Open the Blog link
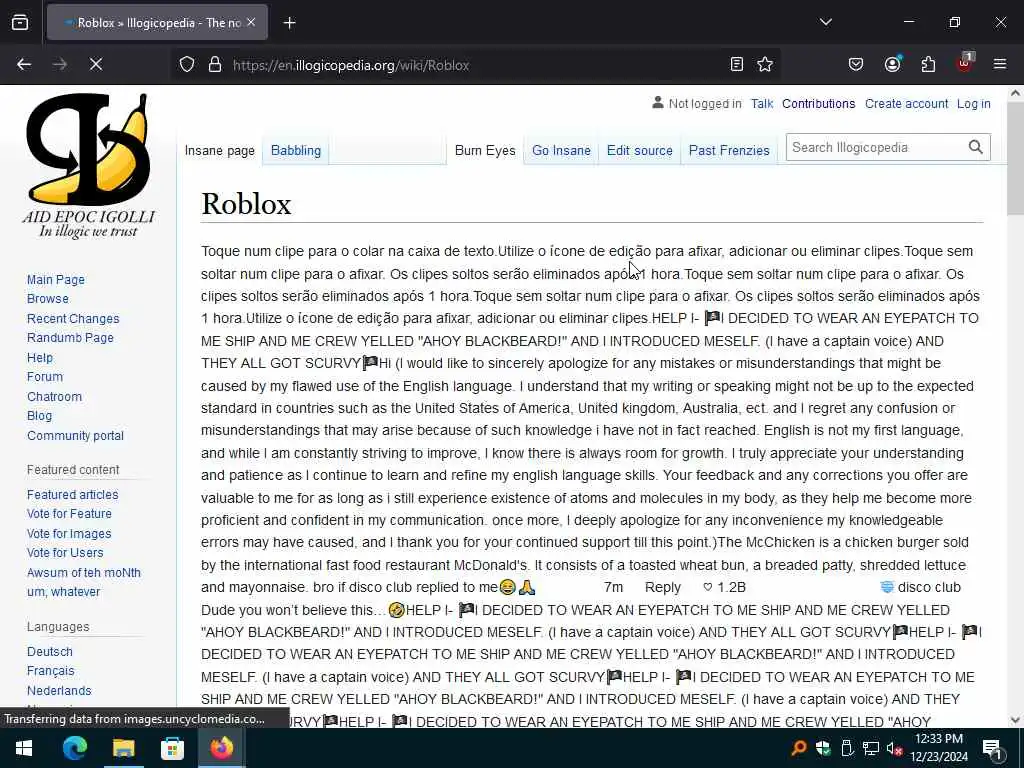 [39, 415]
